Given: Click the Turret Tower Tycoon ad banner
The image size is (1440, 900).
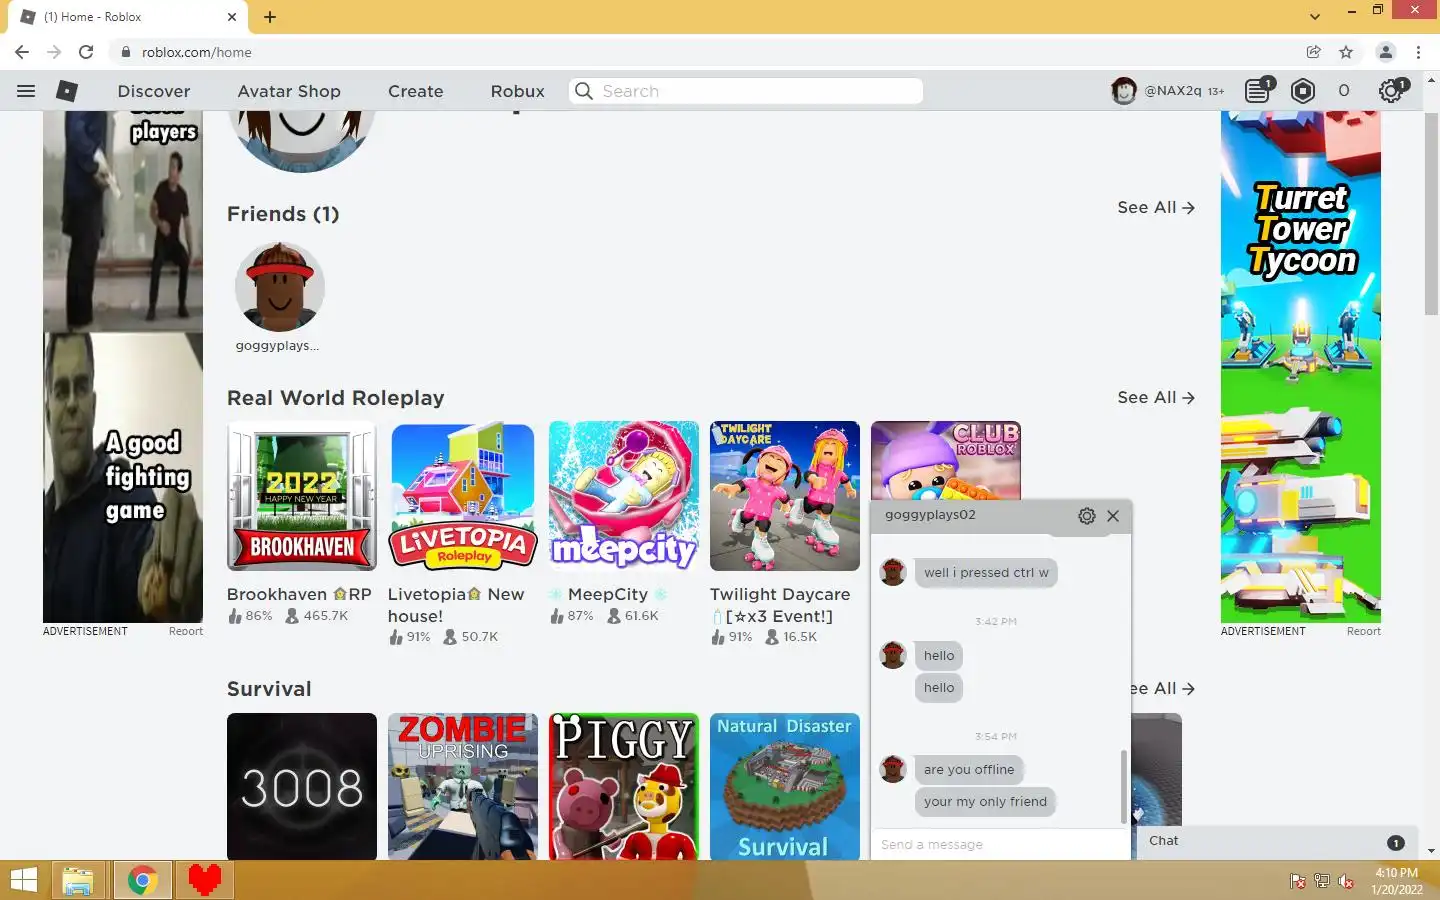Looking at the screenshot, I should (x=1301, y=366).
